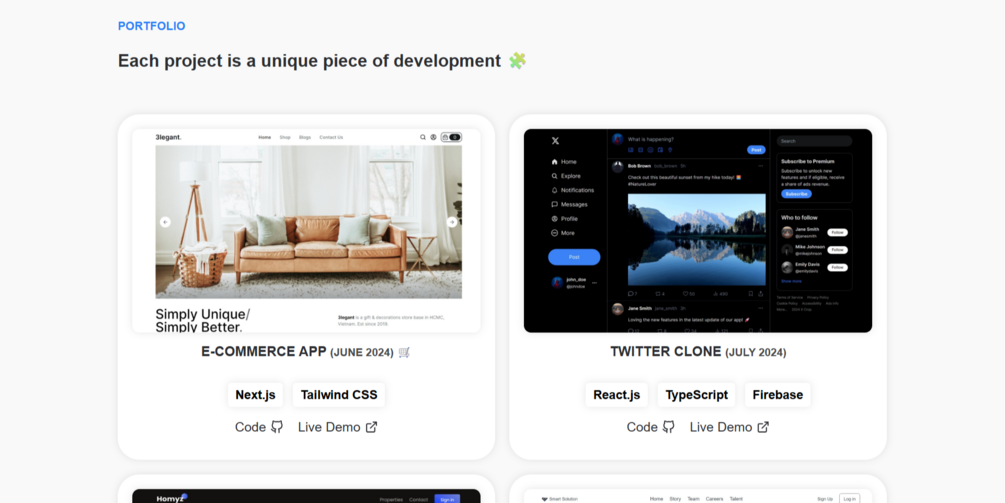Click Shop in the 3legant preview navigation
The image size is (1005, 503).
pos(285,137)
